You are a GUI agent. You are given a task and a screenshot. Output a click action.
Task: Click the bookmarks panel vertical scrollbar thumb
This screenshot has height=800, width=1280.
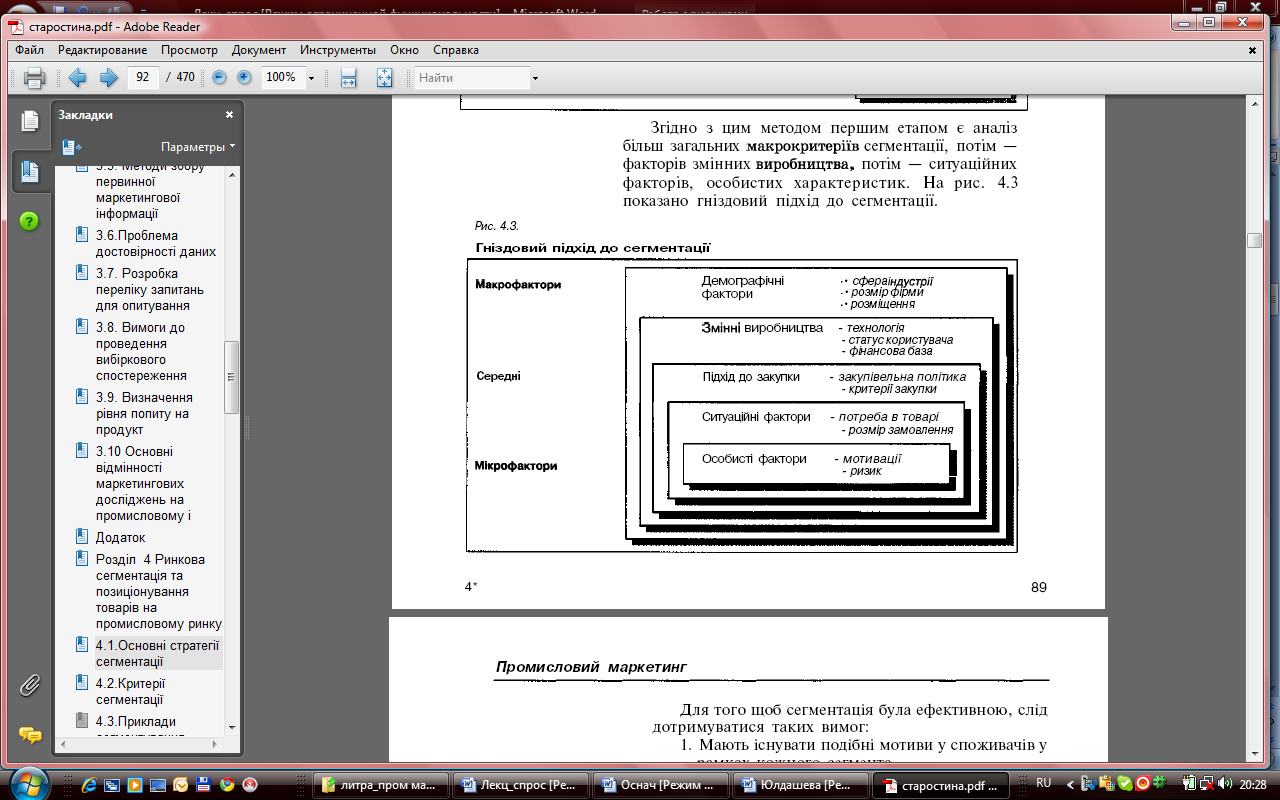point(232,377)
